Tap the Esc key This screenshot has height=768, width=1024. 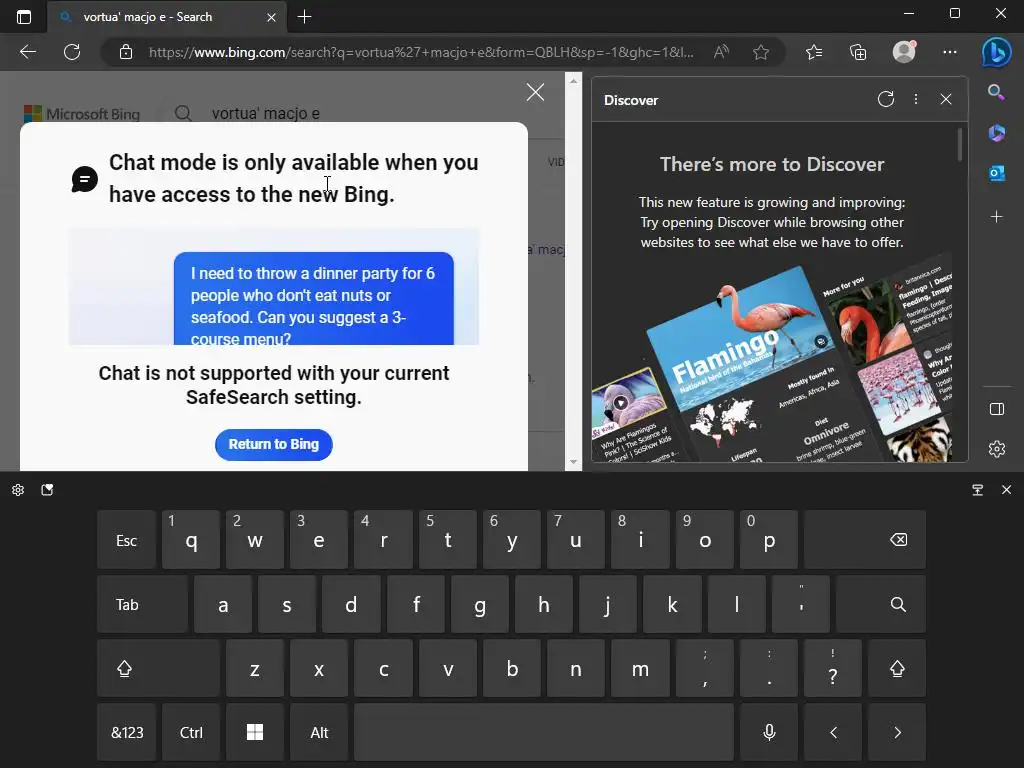(126, 540)
